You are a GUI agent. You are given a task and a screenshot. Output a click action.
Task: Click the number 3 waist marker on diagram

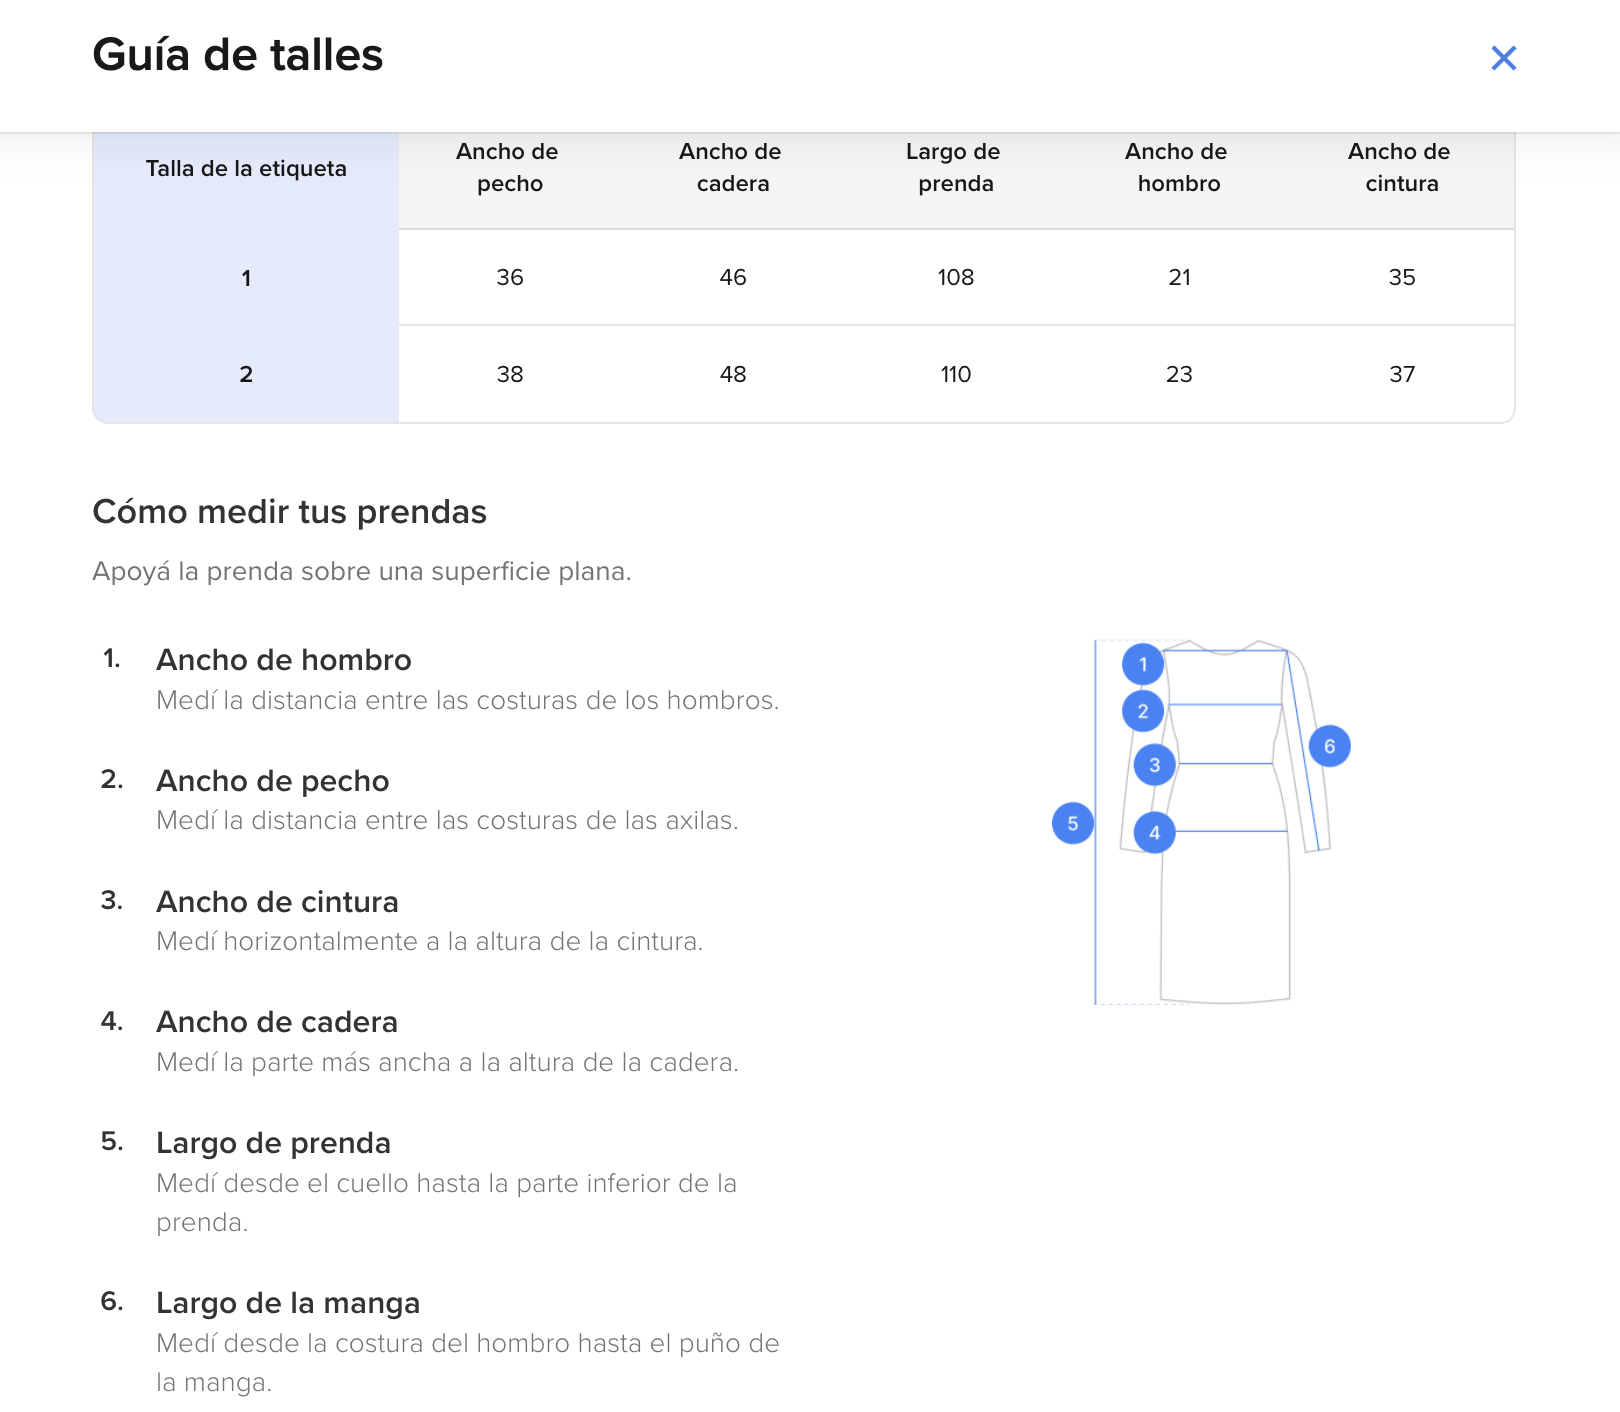click(1155, 765)
